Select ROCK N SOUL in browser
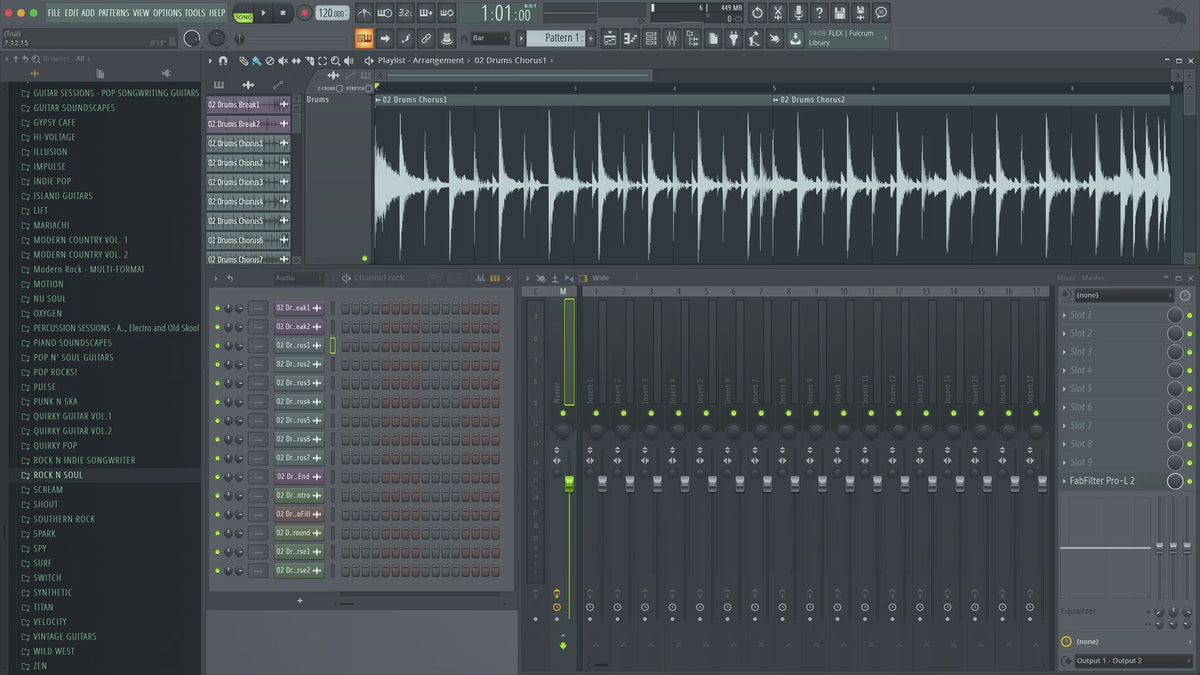 [58, 475]
